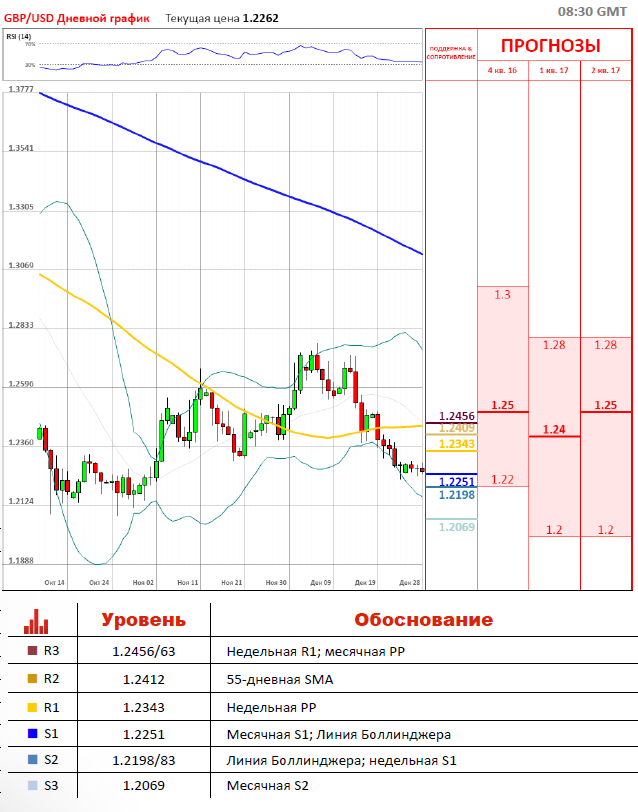This screenshot has height=812, width=638.
Task: Click the 'Обоснование' table column header
Action: (423, 620)
